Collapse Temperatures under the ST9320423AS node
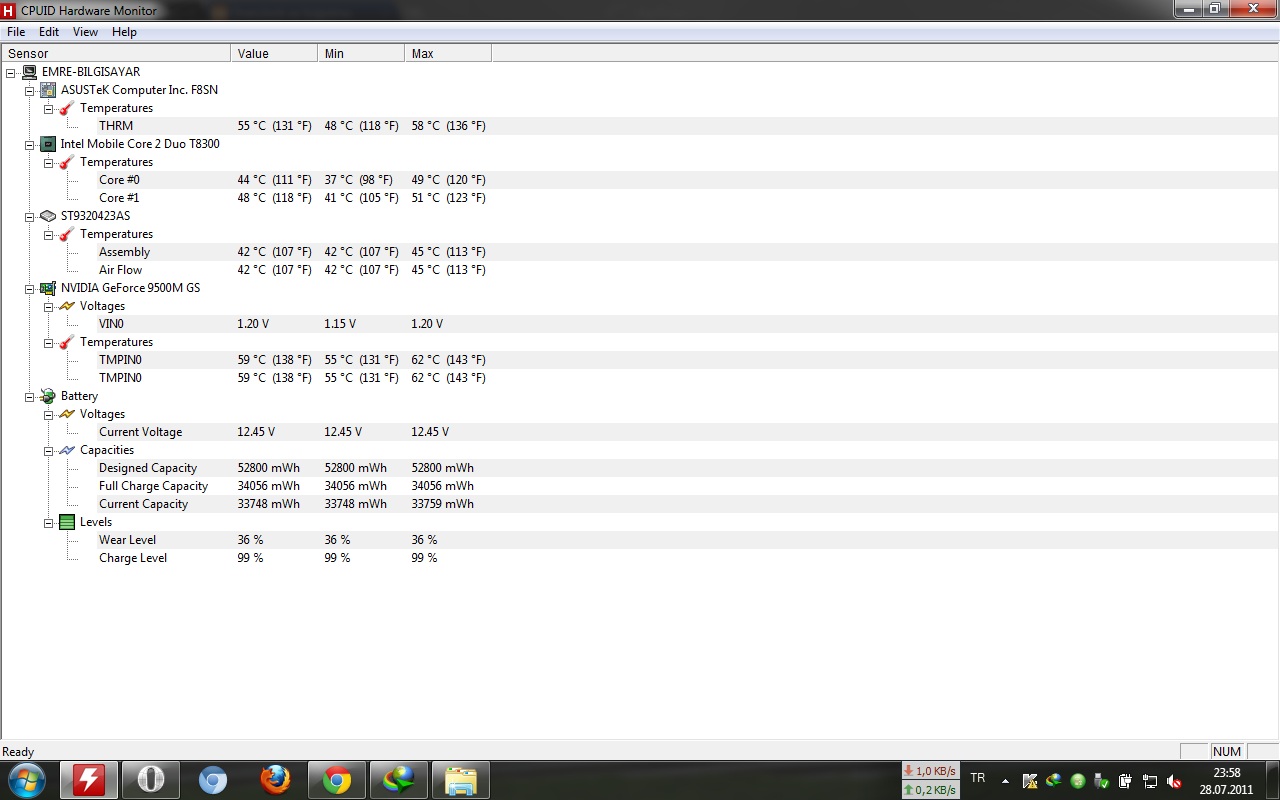The image size is (1280, 800). 49,234
